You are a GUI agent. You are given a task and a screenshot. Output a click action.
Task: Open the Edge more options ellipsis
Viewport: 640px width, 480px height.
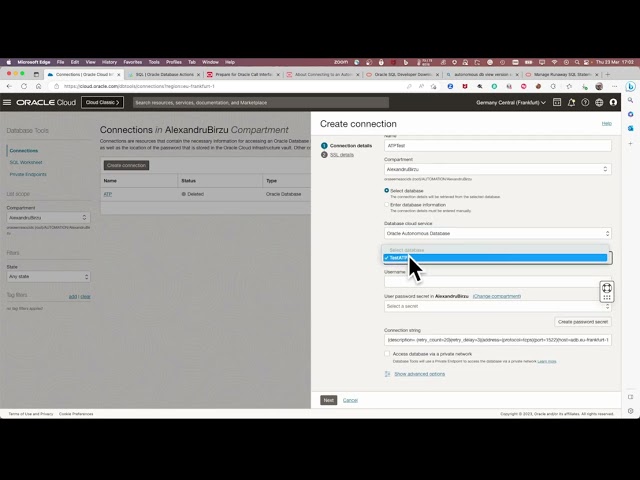pyautogui.click(x=614, y=87)
